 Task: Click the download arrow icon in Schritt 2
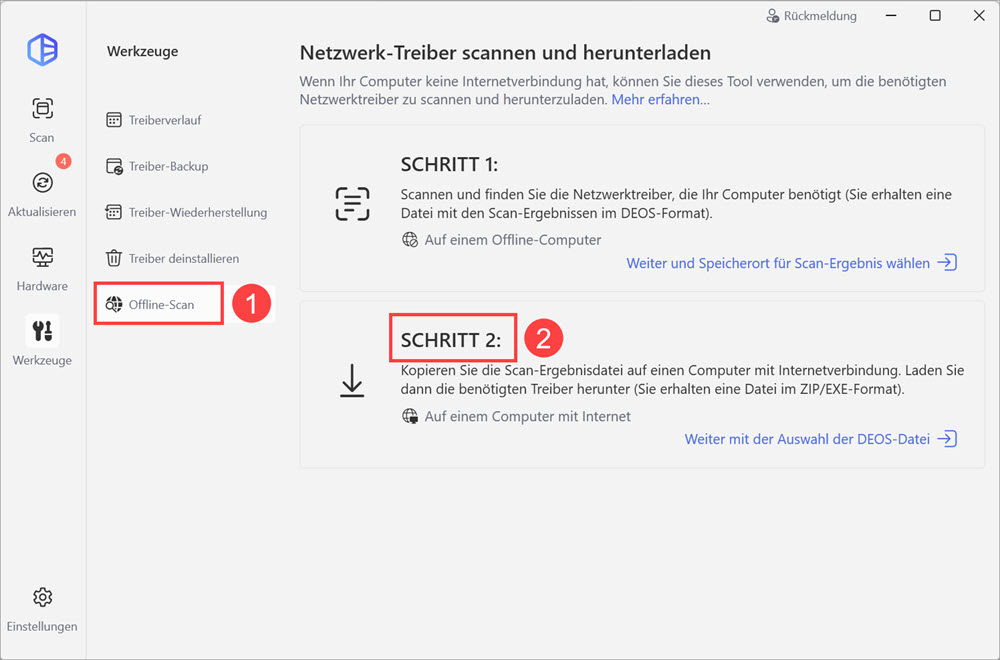point(352,381)
